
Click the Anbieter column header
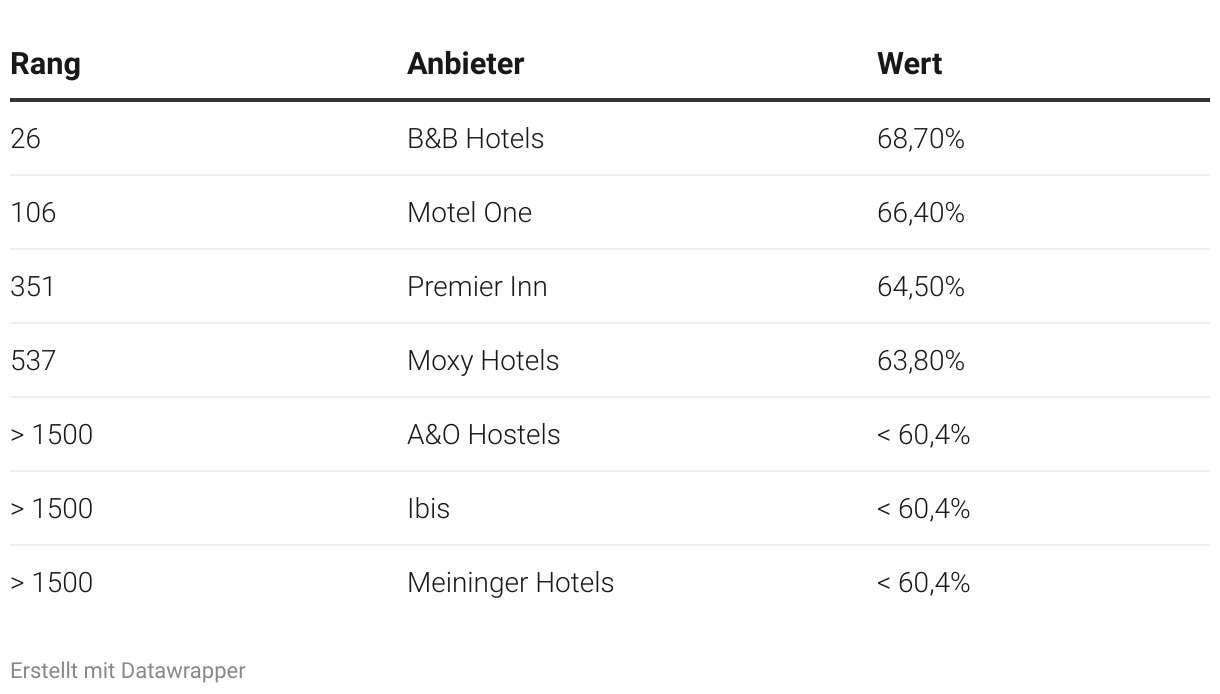click(465, 64)
